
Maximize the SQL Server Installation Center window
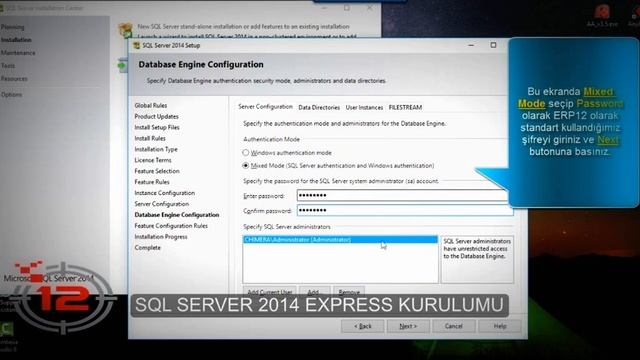coord(347,8)
